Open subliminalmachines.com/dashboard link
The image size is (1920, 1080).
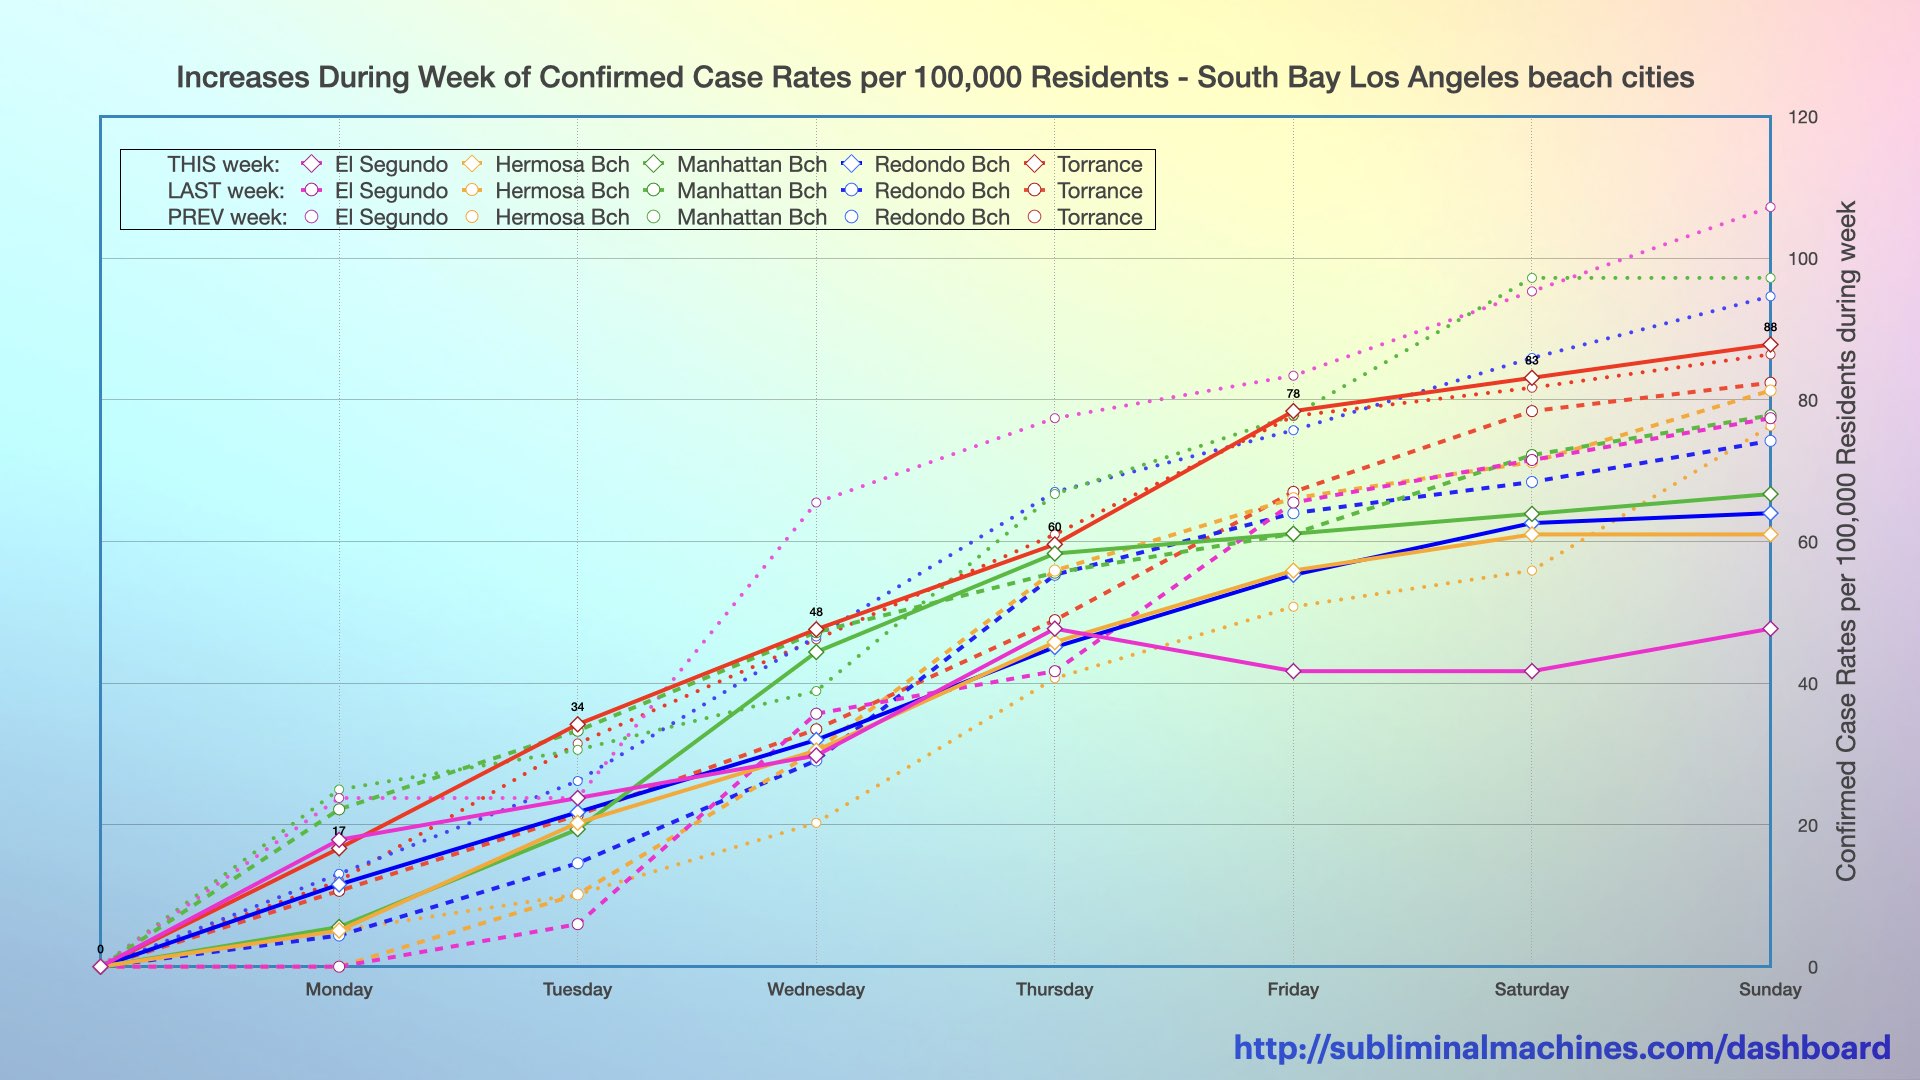pos(1561,1047)
